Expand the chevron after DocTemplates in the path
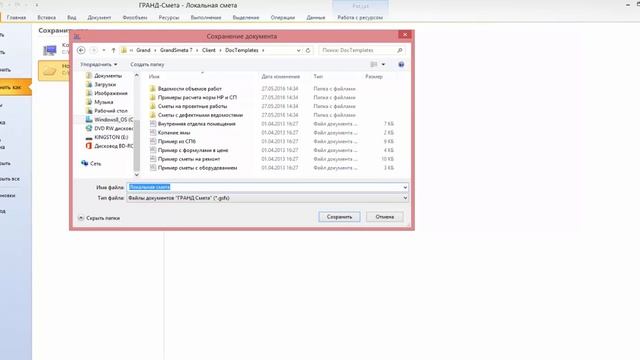The image size is (640, 360). click(263, 50)
